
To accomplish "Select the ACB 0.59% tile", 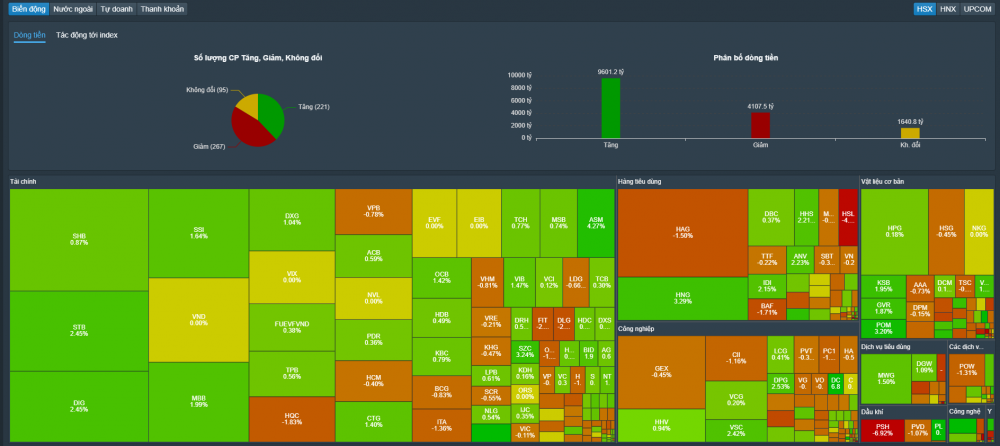I will coord(374,256).
